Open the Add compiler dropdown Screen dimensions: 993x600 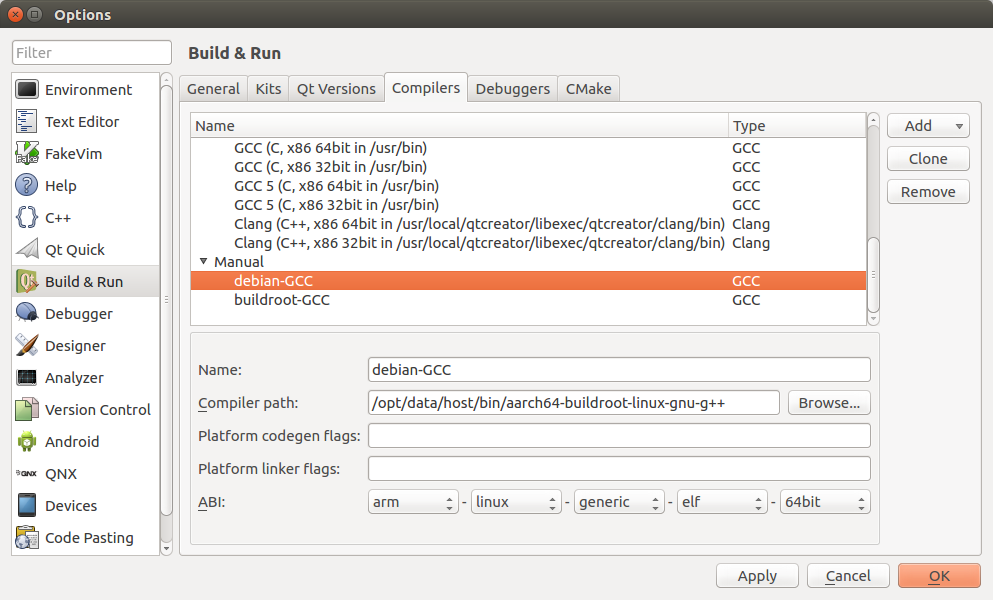(927, 126)
